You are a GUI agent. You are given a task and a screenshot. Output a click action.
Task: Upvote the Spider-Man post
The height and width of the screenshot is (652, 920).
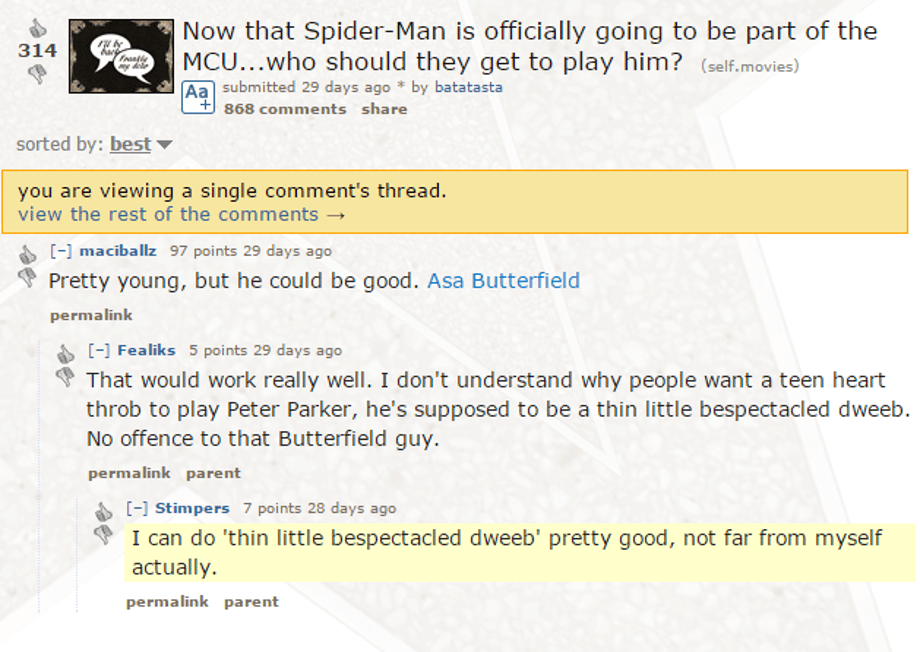[37, 28]
